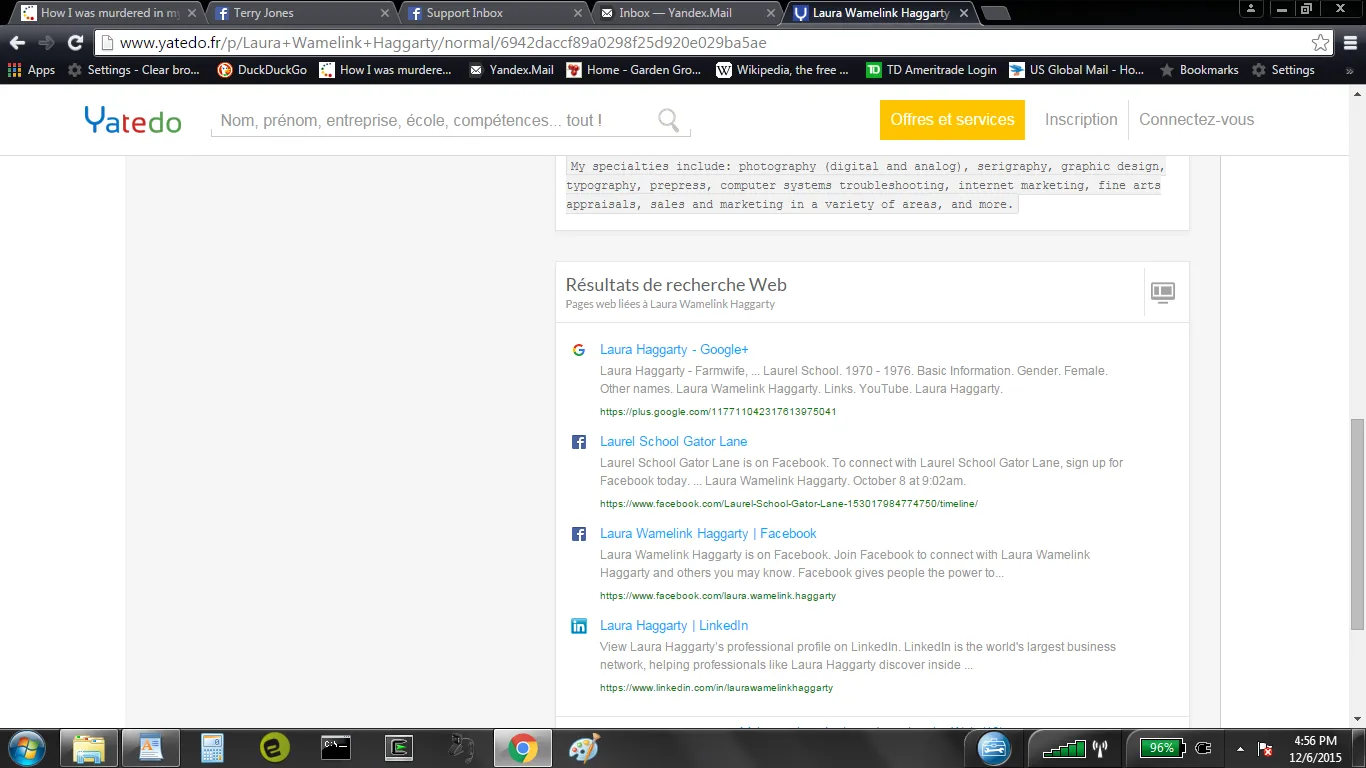Viewport: 1366px width, 768px height.
Task: Open the last Settings bookmark
Action: pyautogui.click(x=1283, y=70)
